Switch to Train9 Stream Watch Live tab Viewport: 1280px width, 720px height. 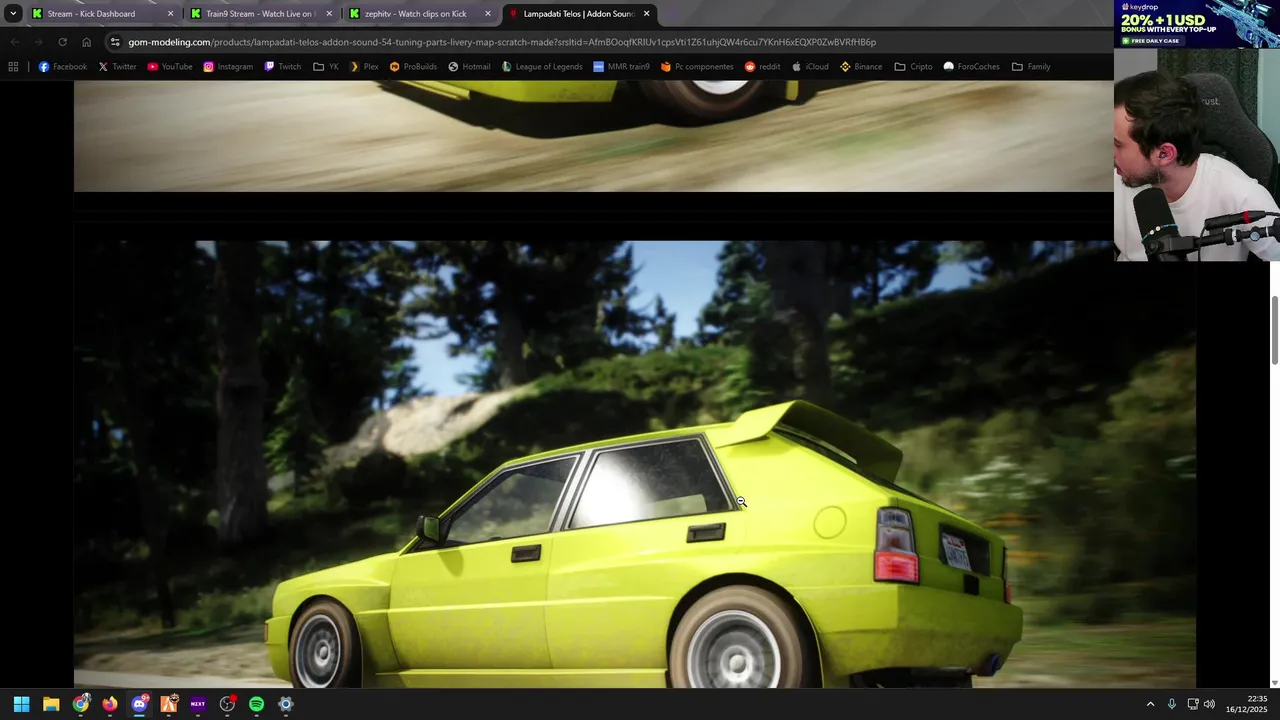tap(262, 14)
